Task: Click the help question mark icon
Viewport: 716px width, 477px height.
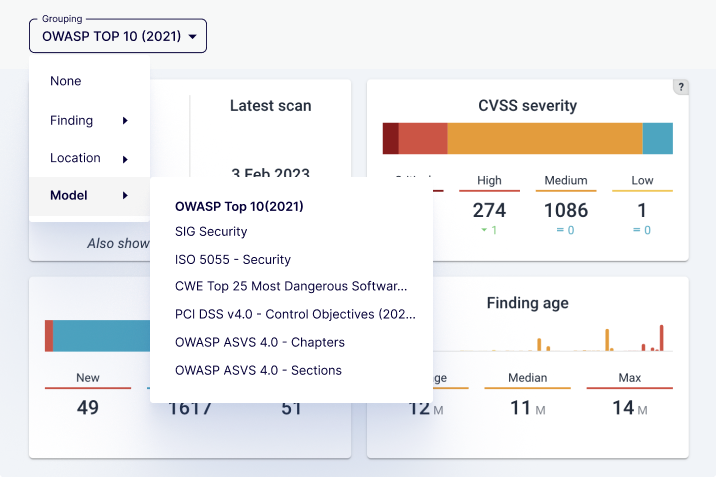Action: click(681, 87)
